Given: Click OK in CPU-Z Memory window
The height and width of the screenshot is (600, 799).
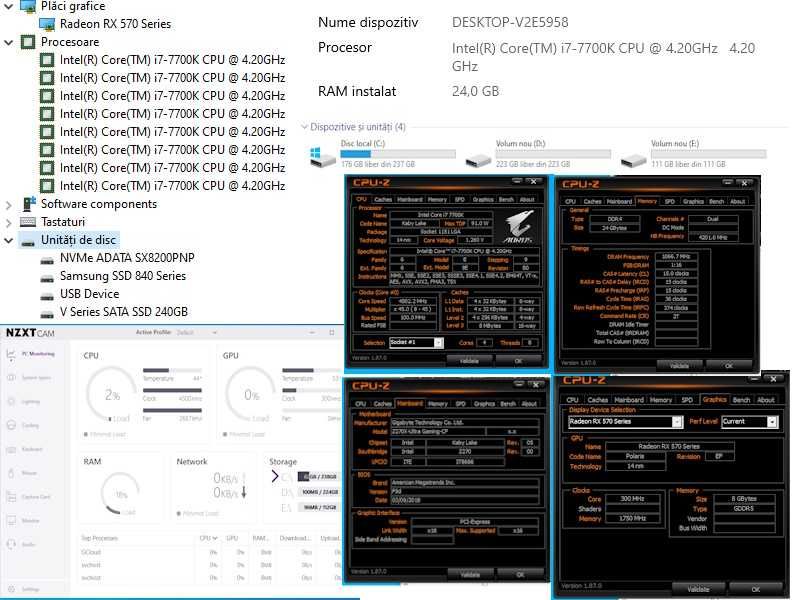Looking at the screenshot, I should click(729, 366).
